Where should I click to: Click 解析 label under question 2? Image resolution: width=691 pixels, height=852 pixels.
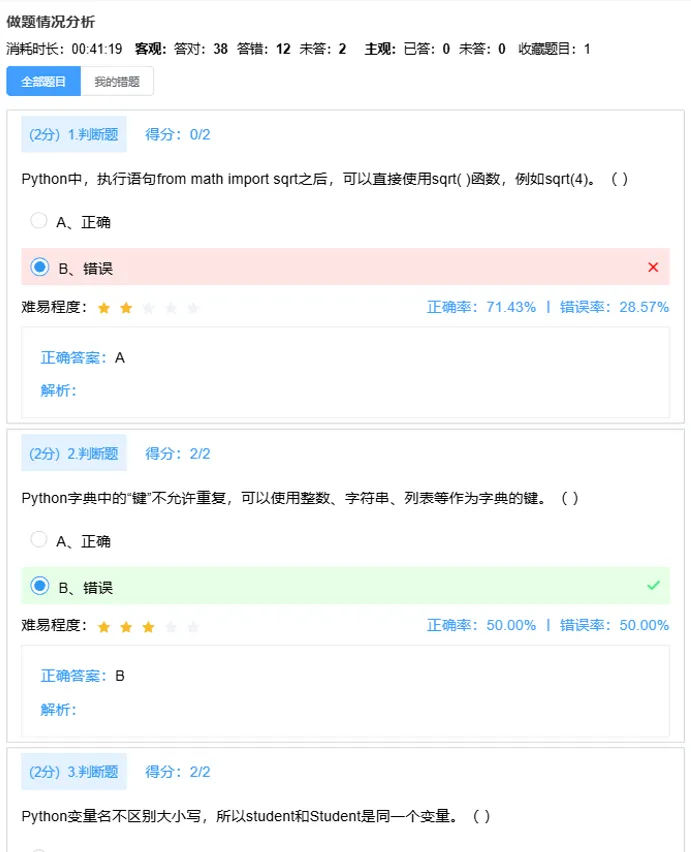pyautogui.click(x=58, y=709)
